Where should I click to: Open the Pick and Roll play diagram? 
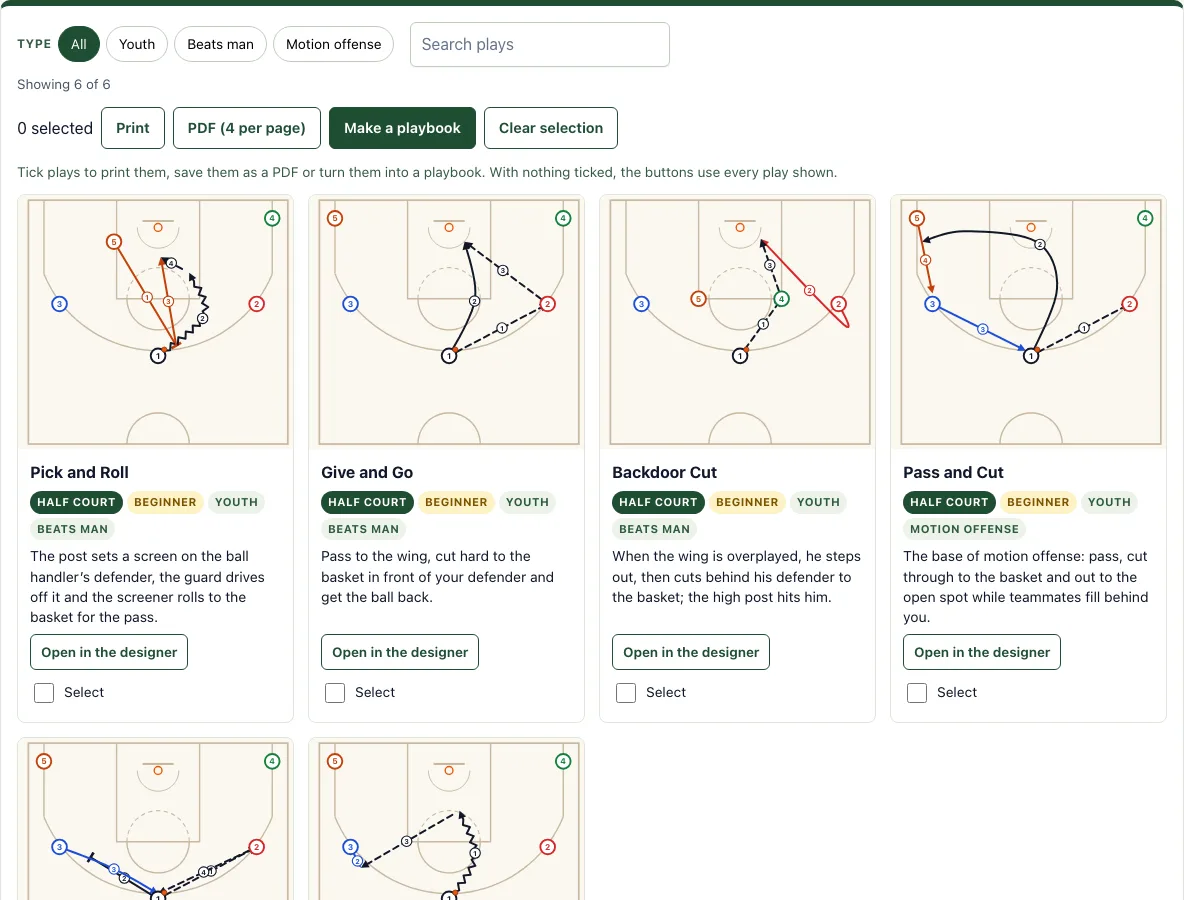pos(158,322)
